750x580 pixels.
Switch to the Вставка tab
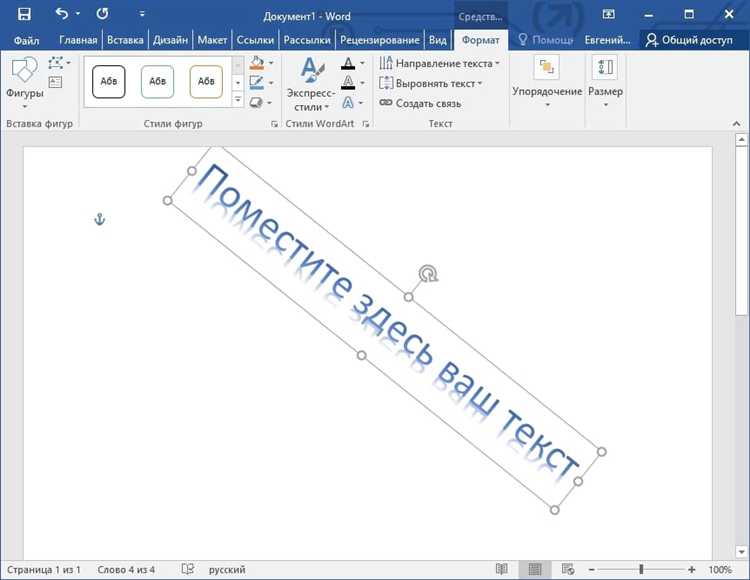[125, 40]
